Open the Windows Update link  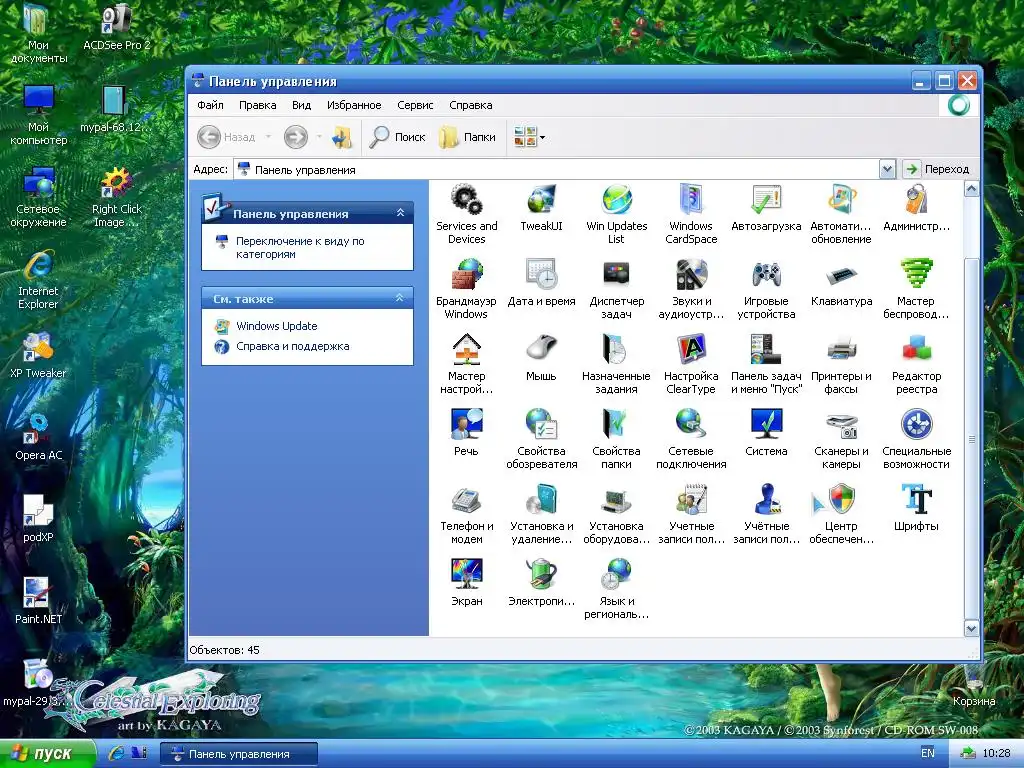[x=276, y=326]
